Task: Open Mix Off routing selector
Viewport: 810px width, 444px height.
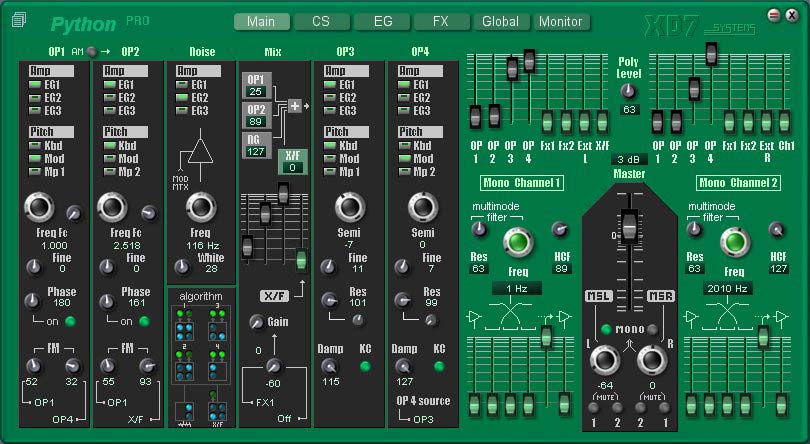Action: tap(284, 419)
